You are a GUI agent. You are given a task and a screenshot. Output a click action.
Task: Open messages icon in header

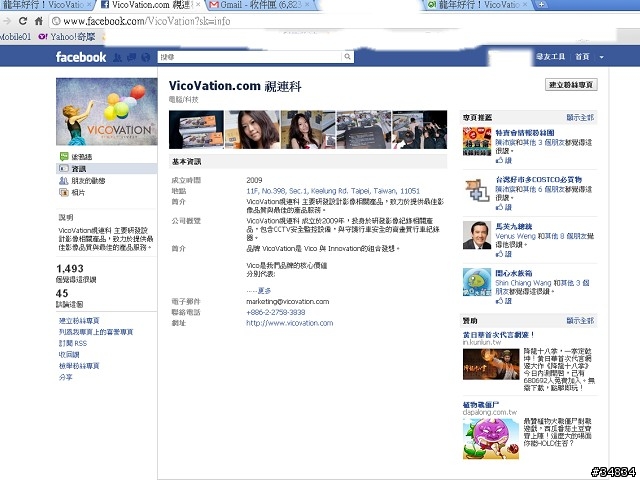[131, 58]
